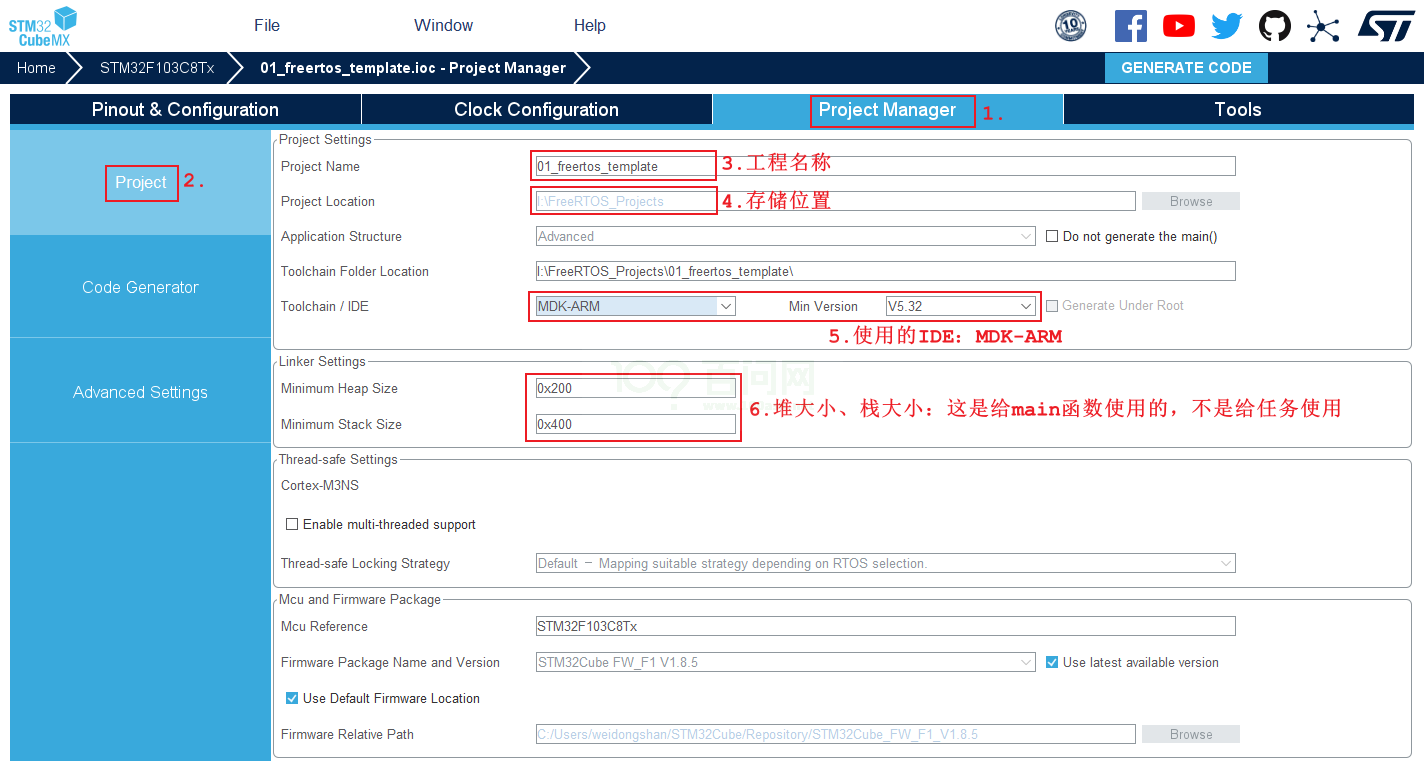Click Browse next to Firmware Relative Path

[x=1191, y=734]
